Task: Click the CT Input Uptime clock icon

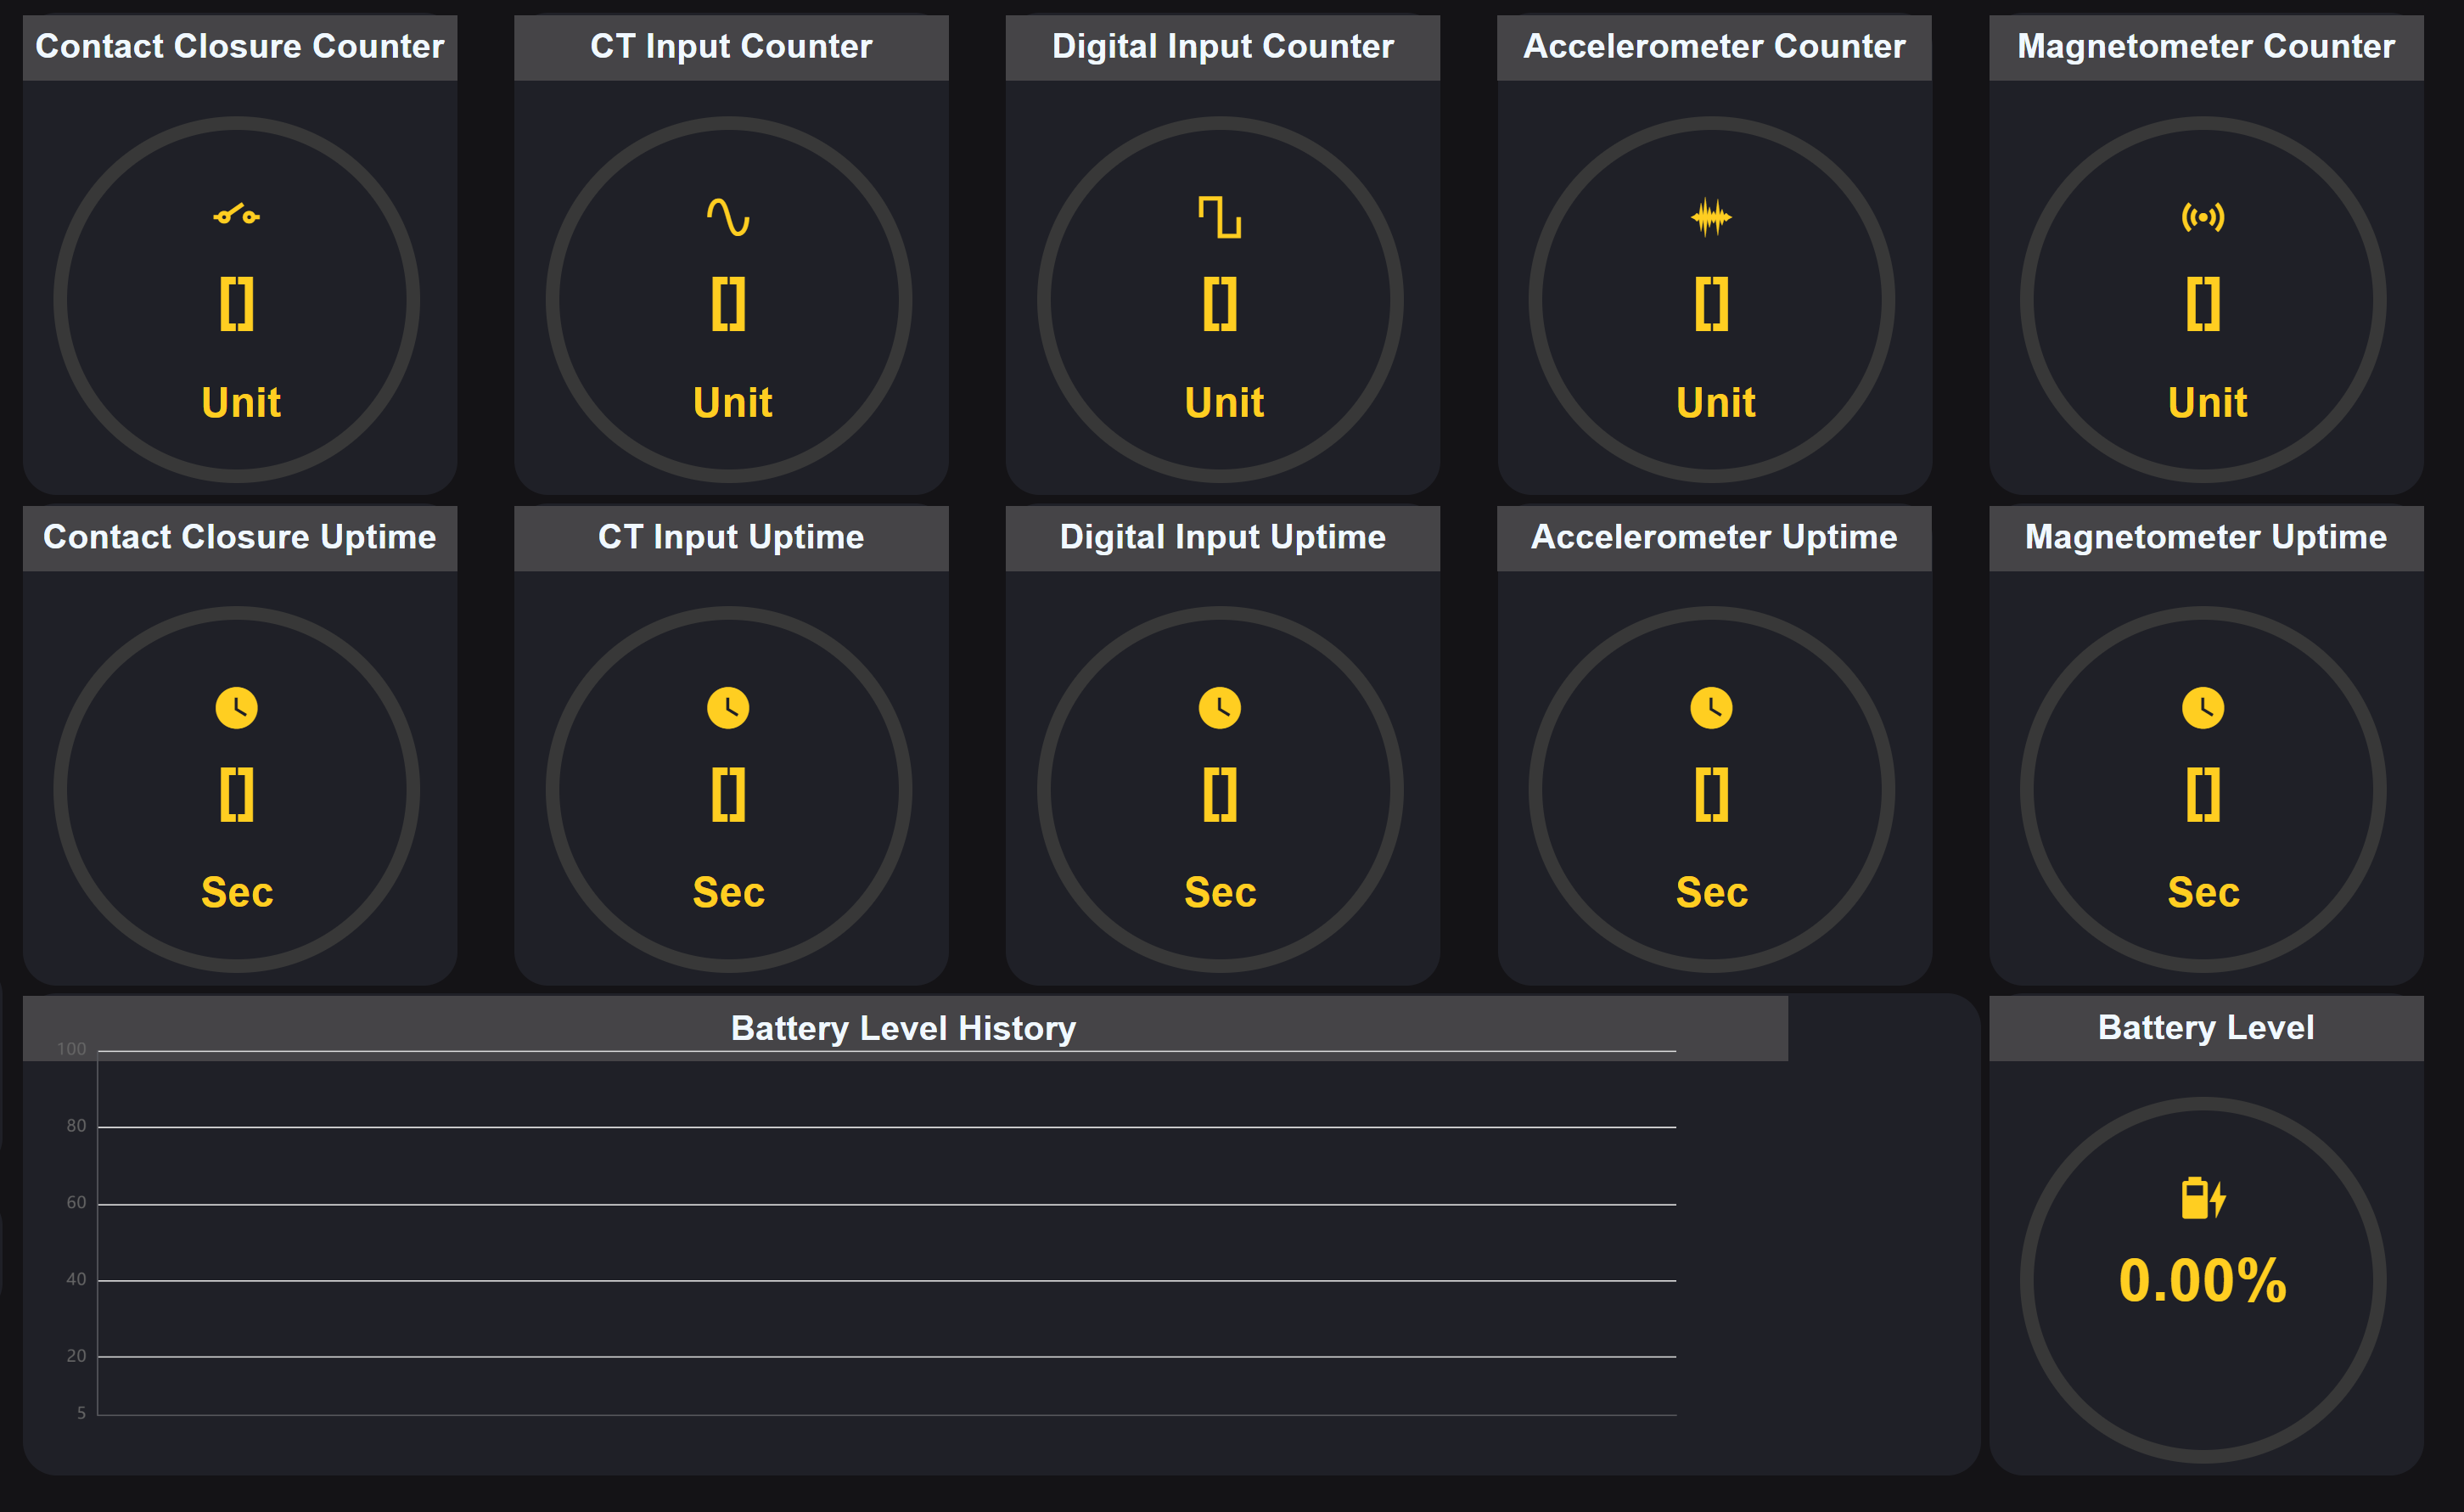Action: coord(728,708)
